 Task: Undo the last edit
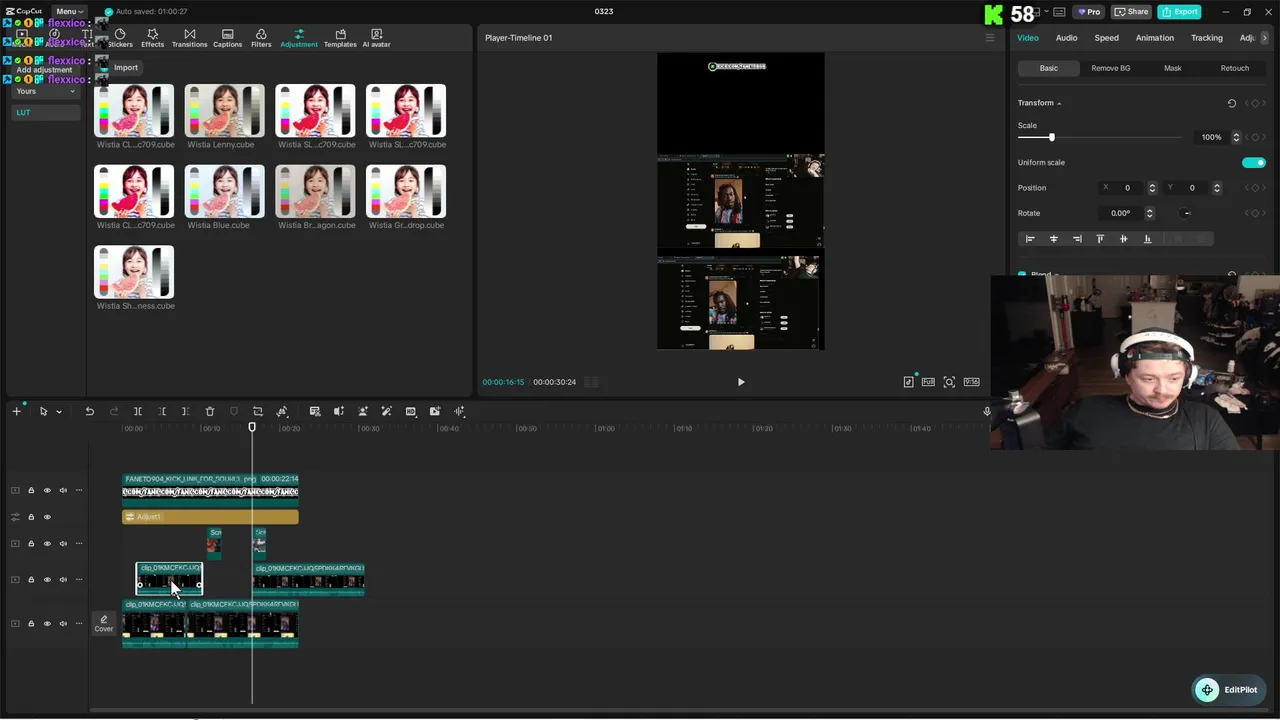[90, 411]
